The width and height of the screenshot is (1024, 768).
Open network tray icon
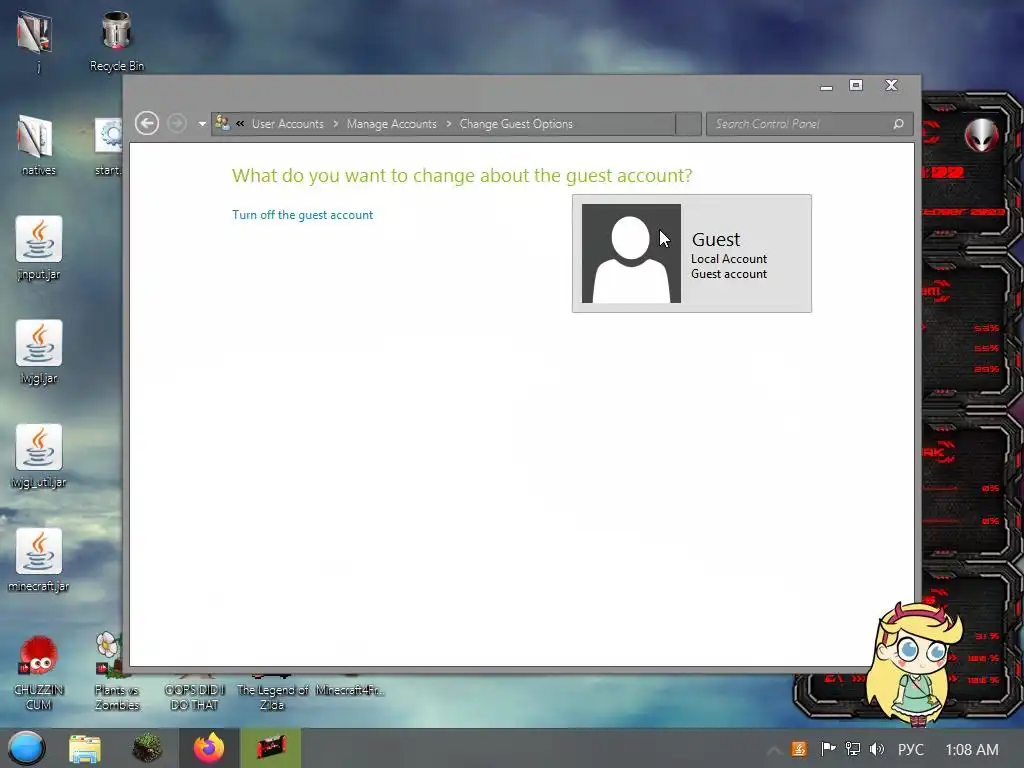click(x=852, y=749)
